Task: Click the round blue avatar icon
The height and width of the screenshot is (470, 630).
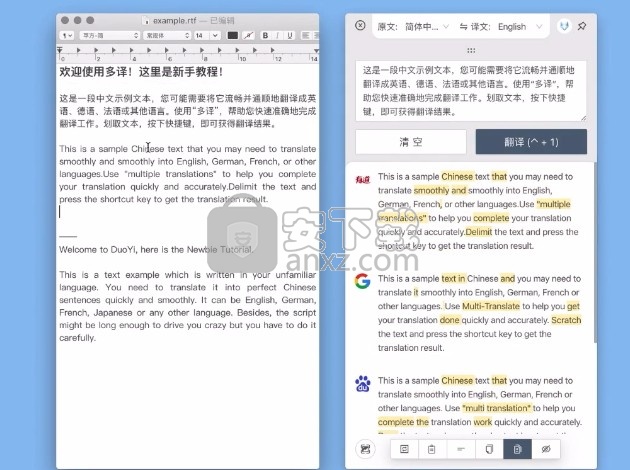Action: pos(564,27)
